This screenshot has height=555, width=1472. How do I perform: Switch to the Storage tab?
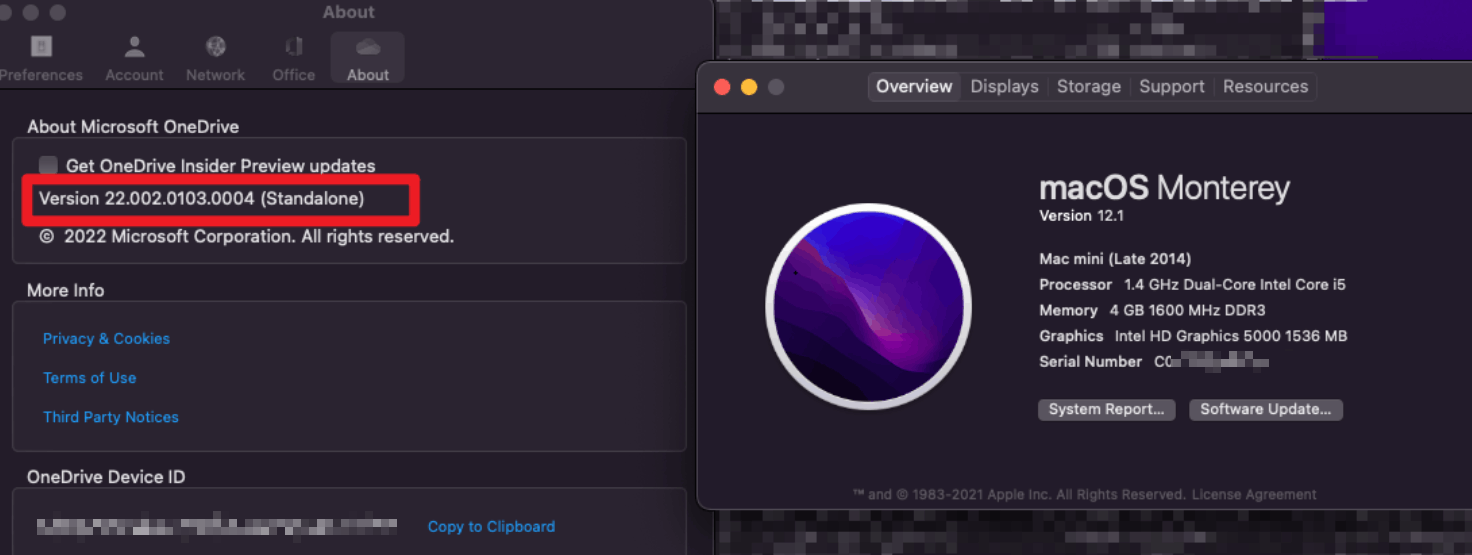tap(1089, 87)
